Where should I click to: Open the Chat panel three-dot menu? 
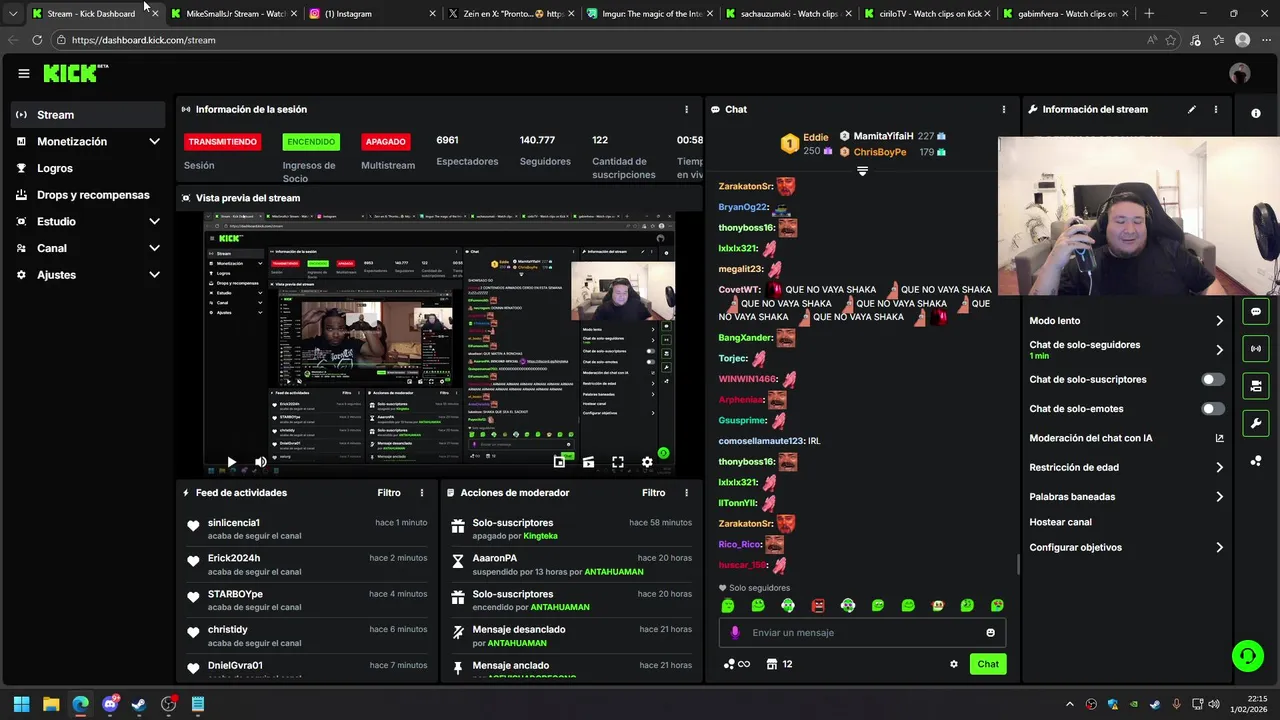pos(1004,109)
